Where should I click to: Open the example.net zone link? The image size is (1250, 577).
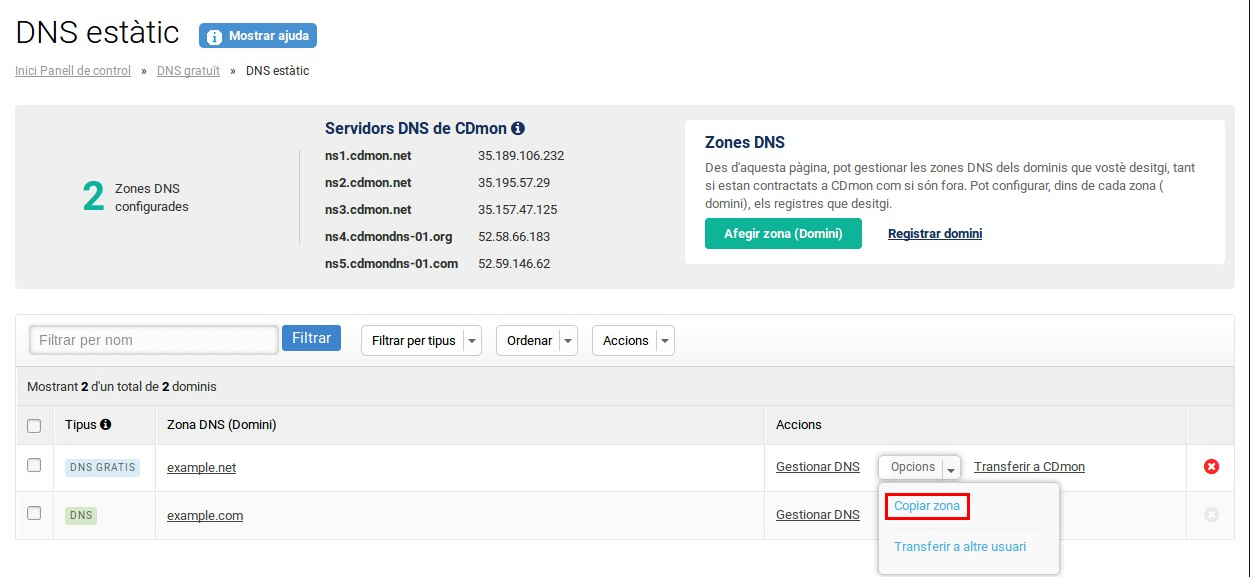(201, 468)
